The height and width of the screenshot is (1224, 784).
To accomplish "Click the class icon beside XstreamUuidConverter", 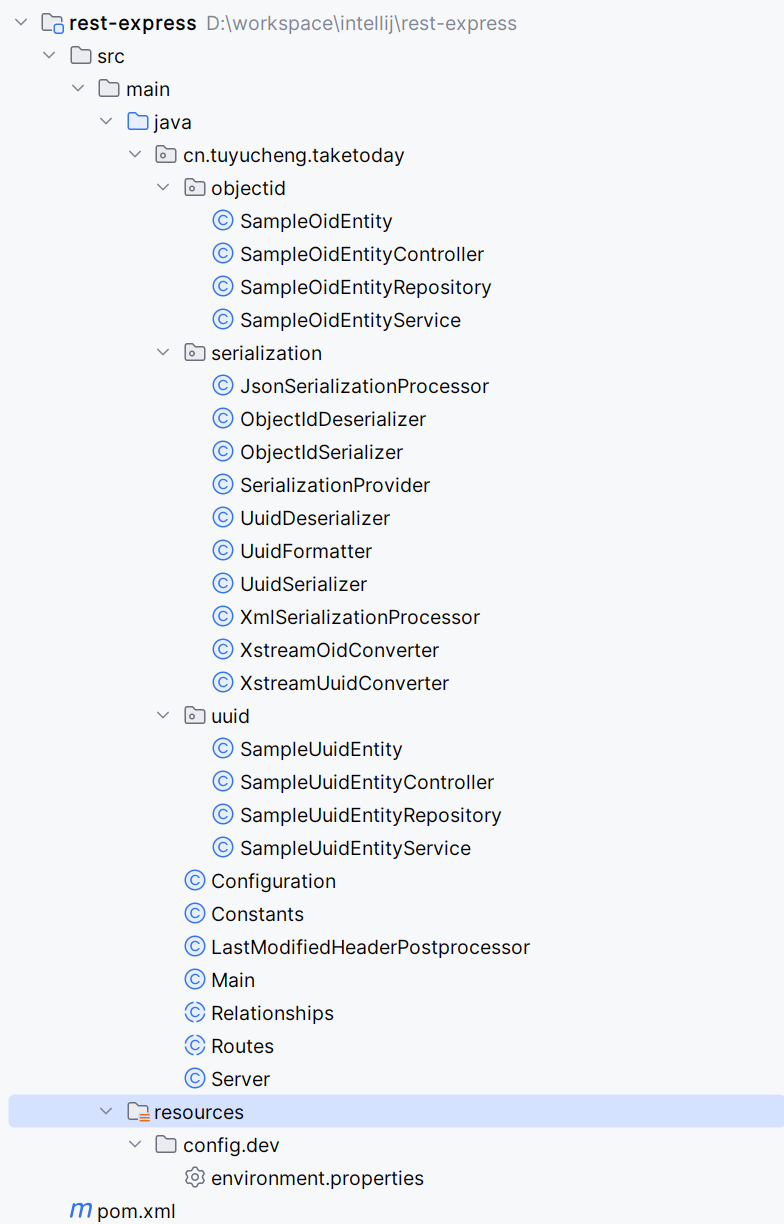I will click(x=223, y=683).
